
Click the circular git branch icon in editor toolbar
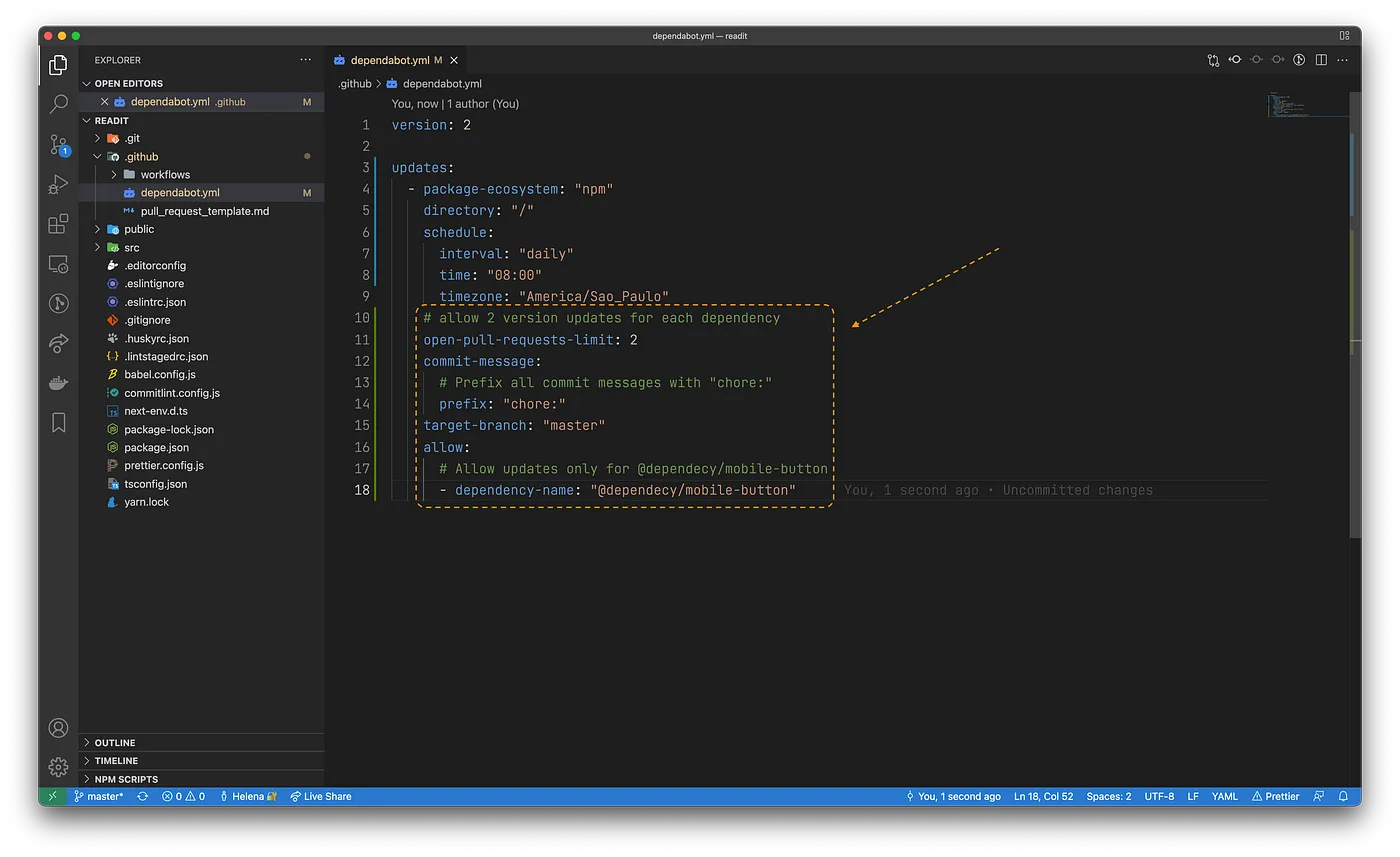(1299, 60)
